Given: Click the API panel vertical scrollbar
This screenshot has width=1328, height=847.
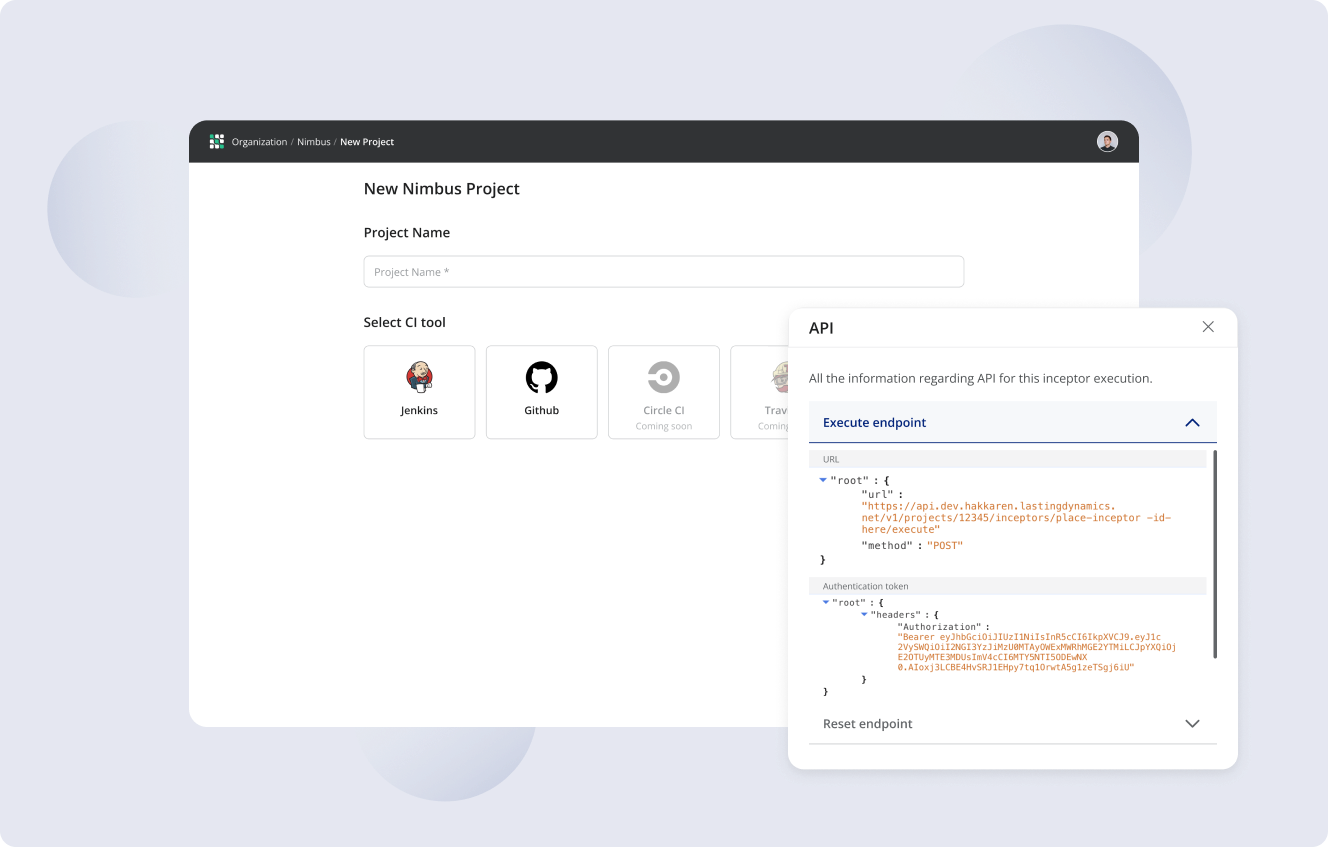Looking at the screenshot, I should click(x=1215, y=554).
